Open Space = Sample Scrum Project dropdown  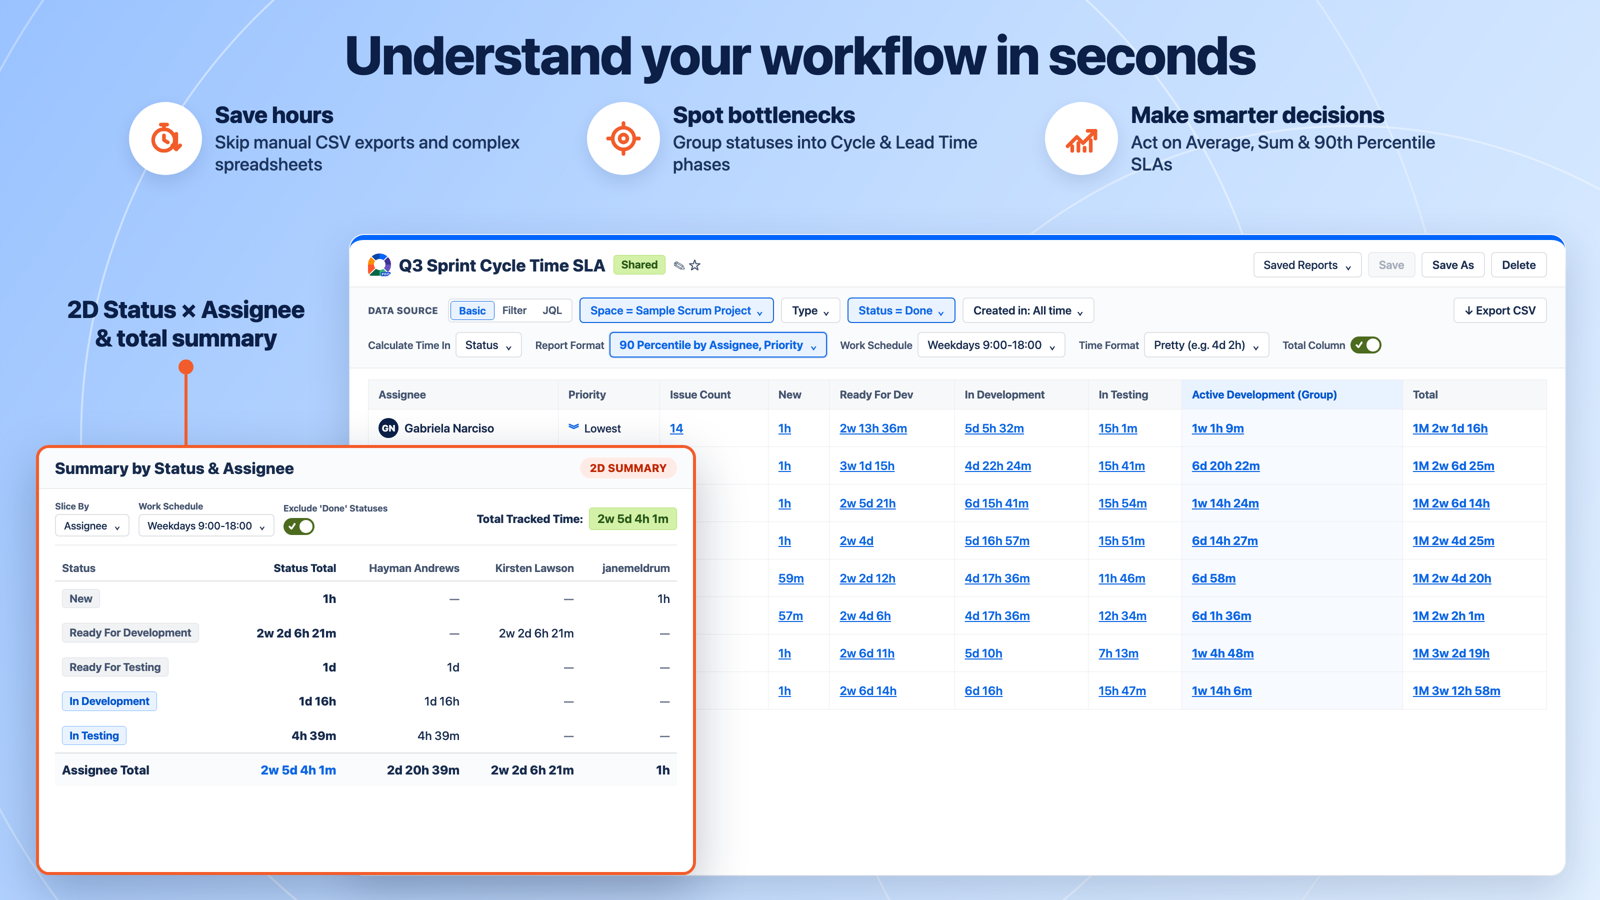(x=676, y=311)
